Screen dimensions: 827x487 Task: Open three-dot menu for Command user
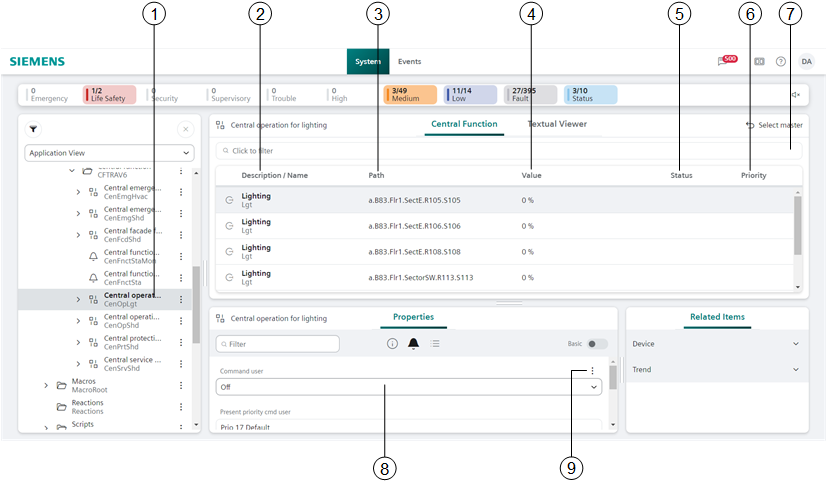592,371
